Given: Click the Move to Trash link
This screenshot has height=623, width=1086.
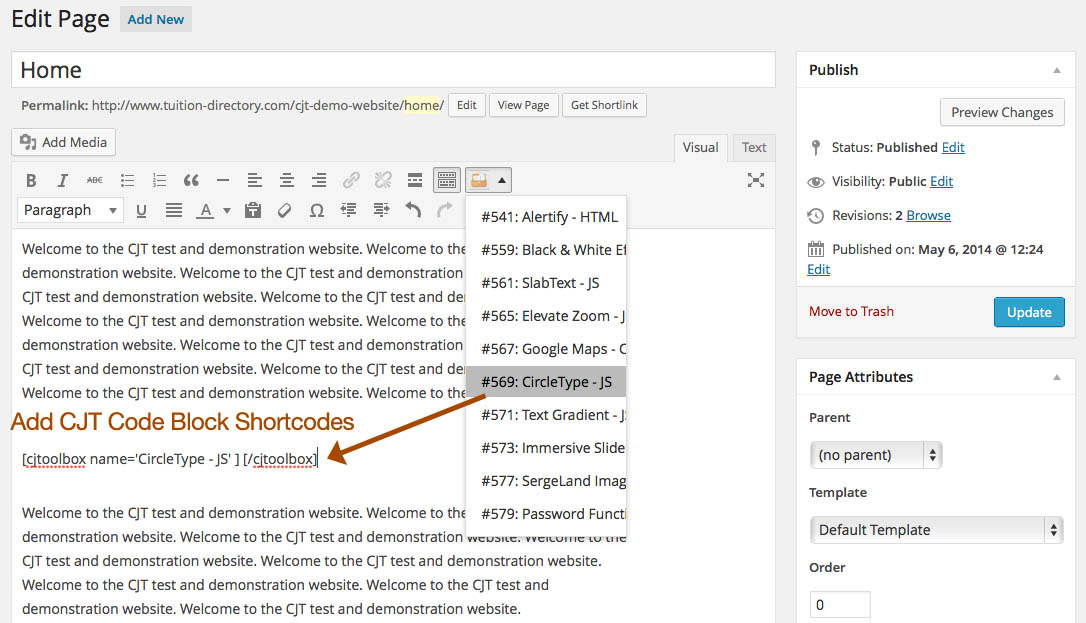Looking at the screenshot, I should [x=851, y=311].
